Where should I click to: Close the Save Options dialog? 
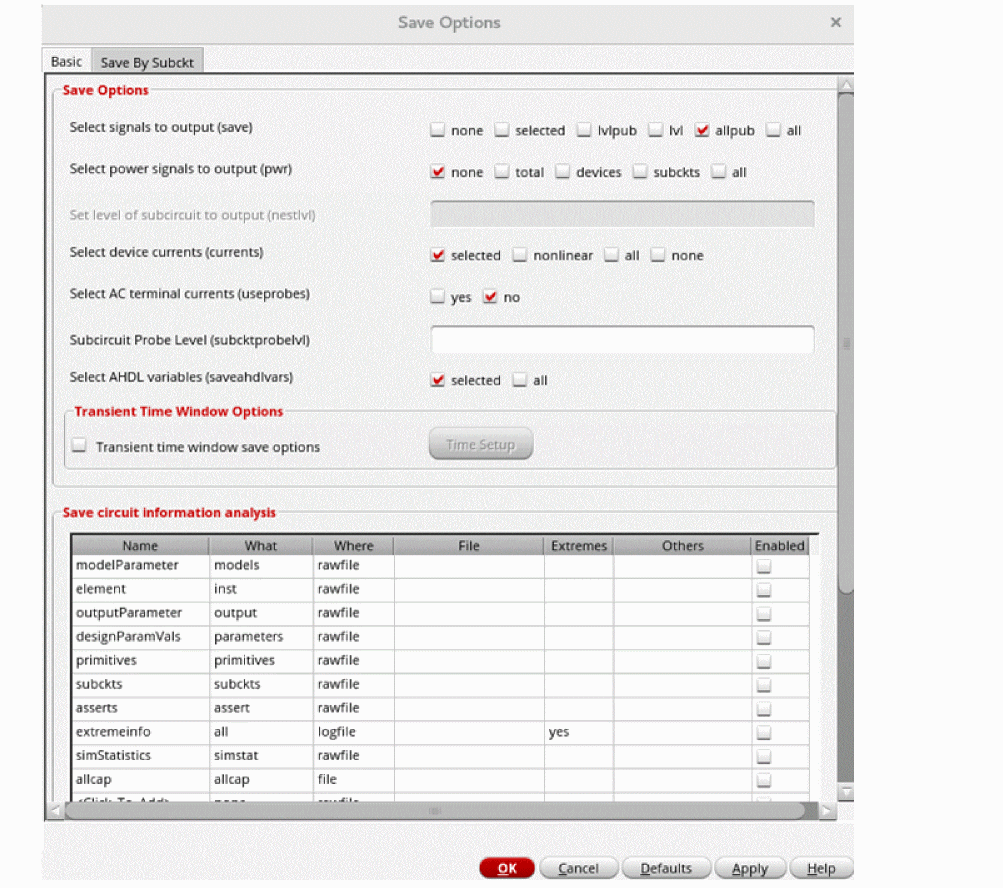coord(835,22)
